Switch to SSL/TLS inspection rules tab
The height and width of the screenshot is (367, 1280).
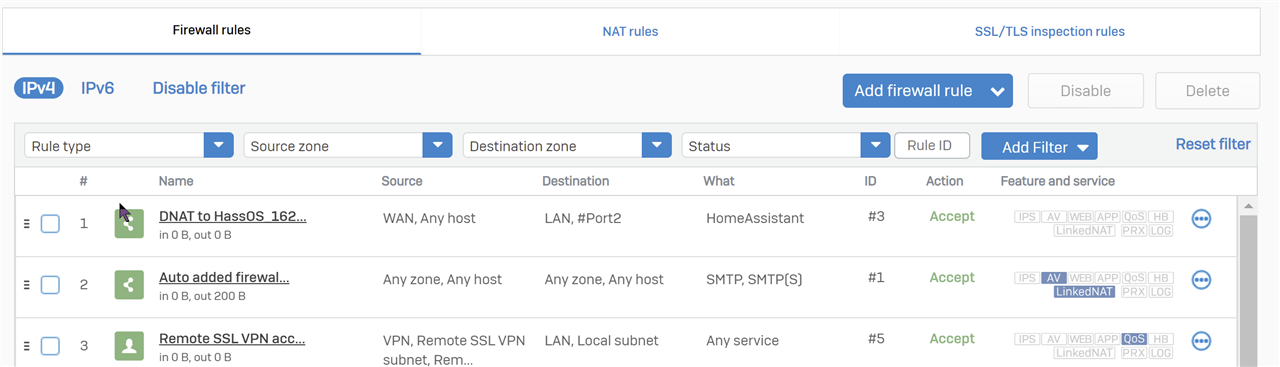tap(1049, 32)
